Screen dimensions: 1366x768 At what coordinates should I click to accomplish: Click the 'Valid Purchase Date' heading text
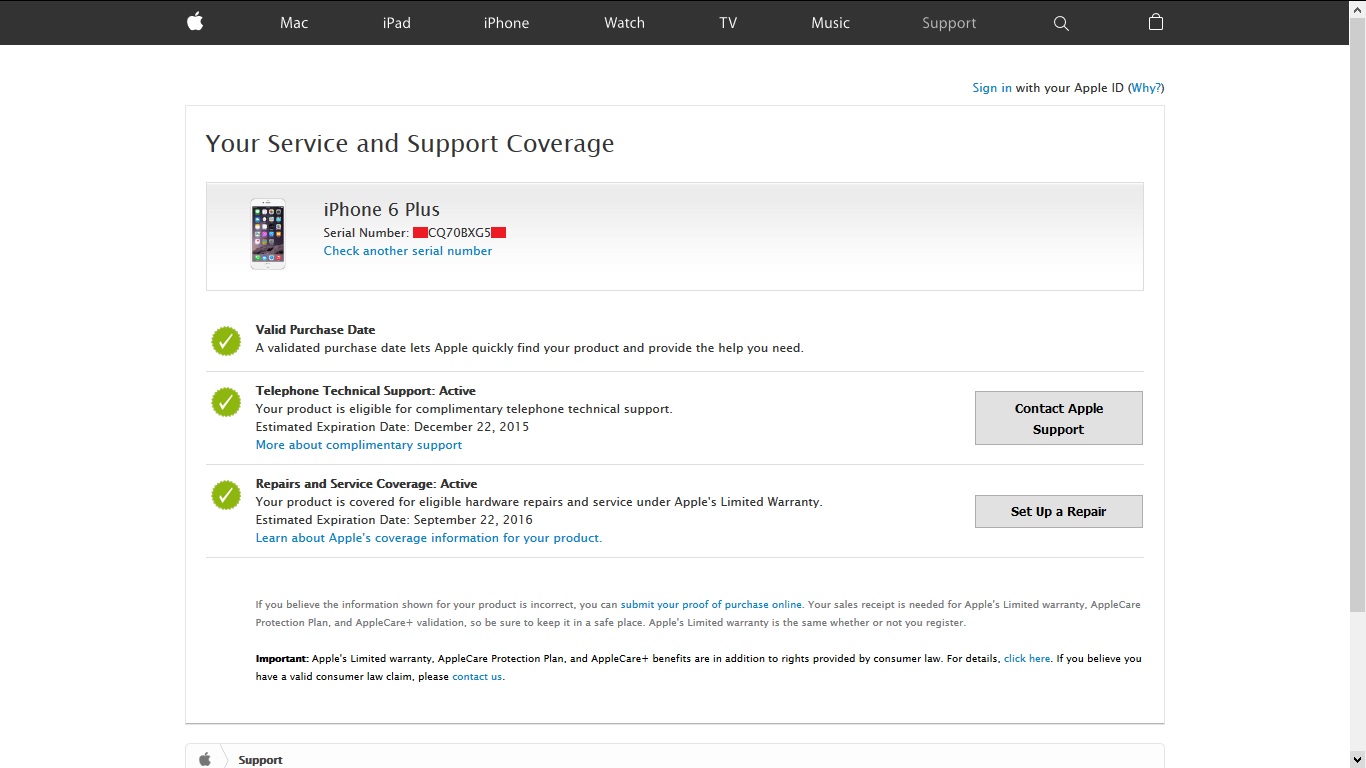click(x=315, y=330)
